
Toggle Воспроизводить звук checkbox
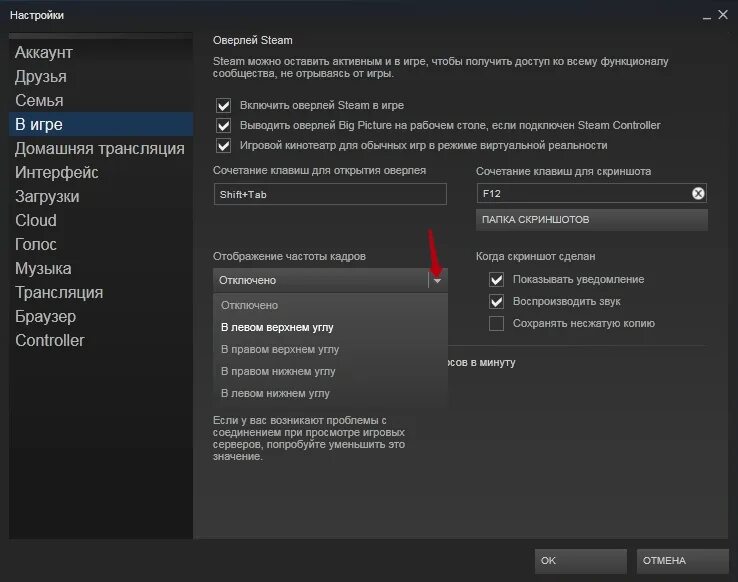pyautogui.click(x=497, y=302)
